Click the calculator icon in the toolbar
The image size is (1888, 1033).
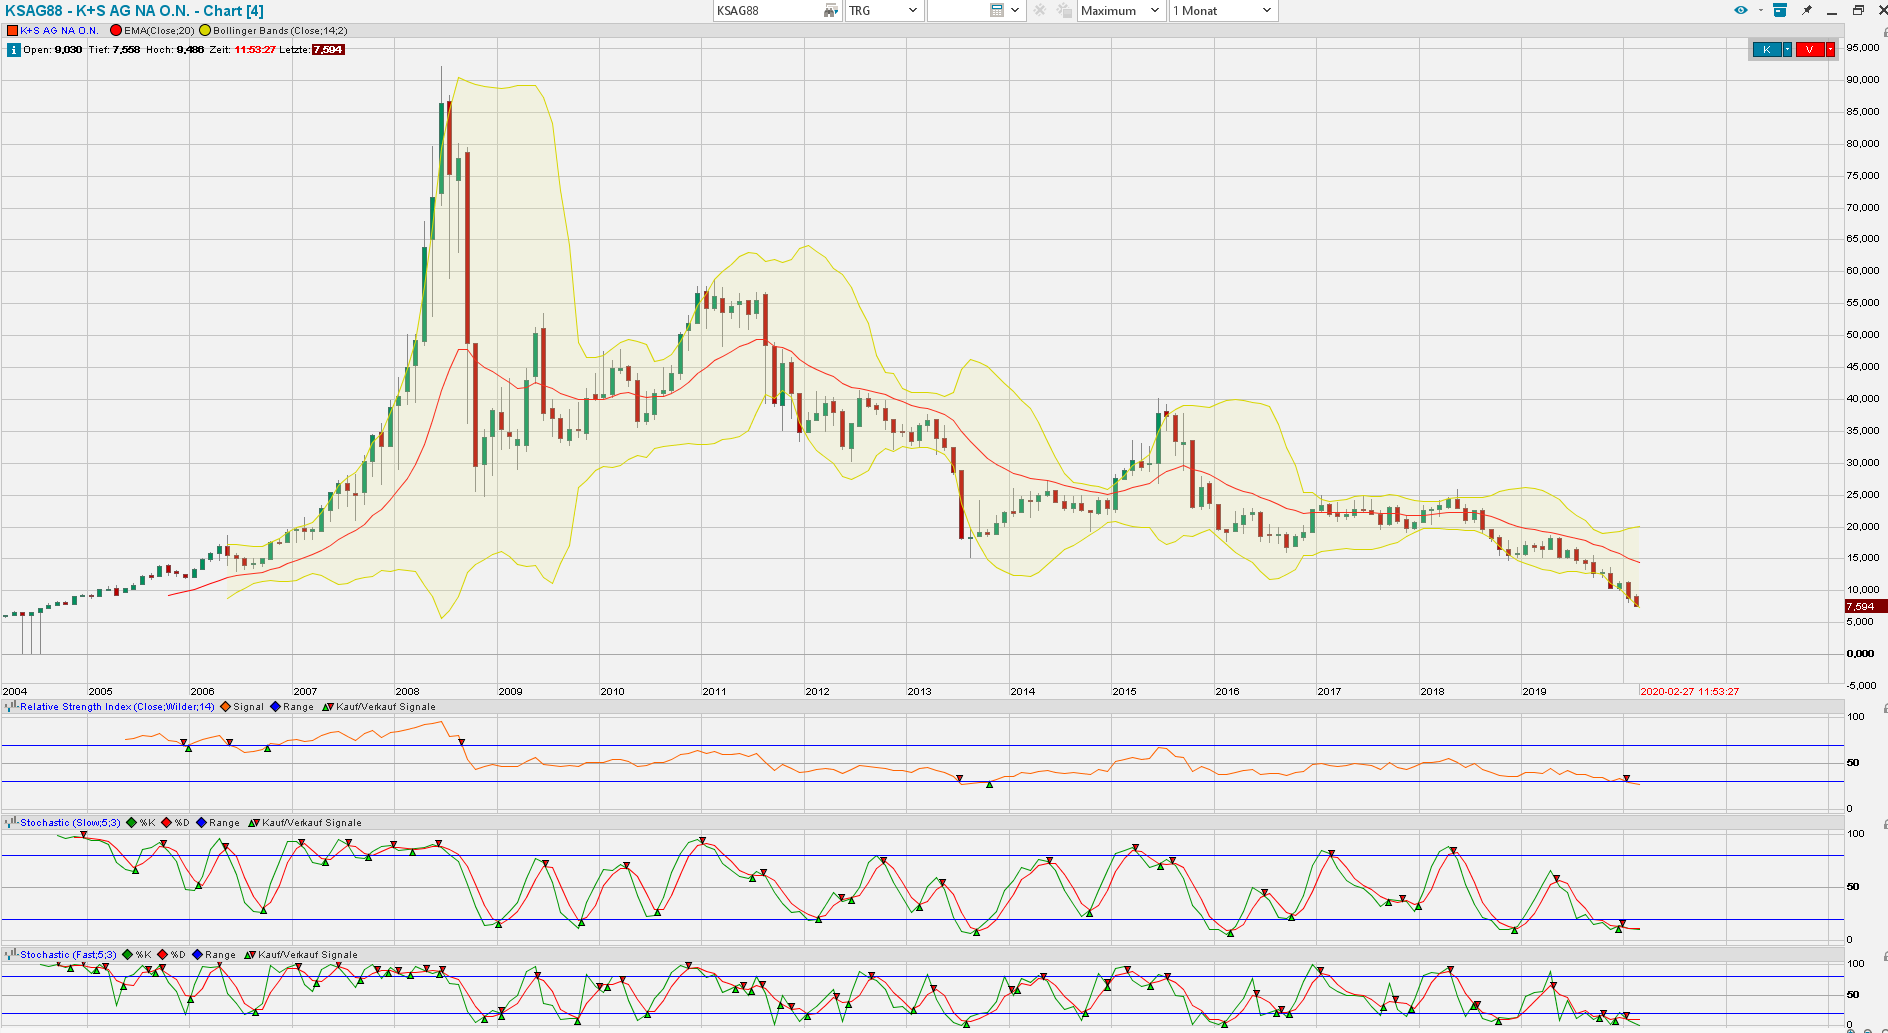(x=996, y=11)
